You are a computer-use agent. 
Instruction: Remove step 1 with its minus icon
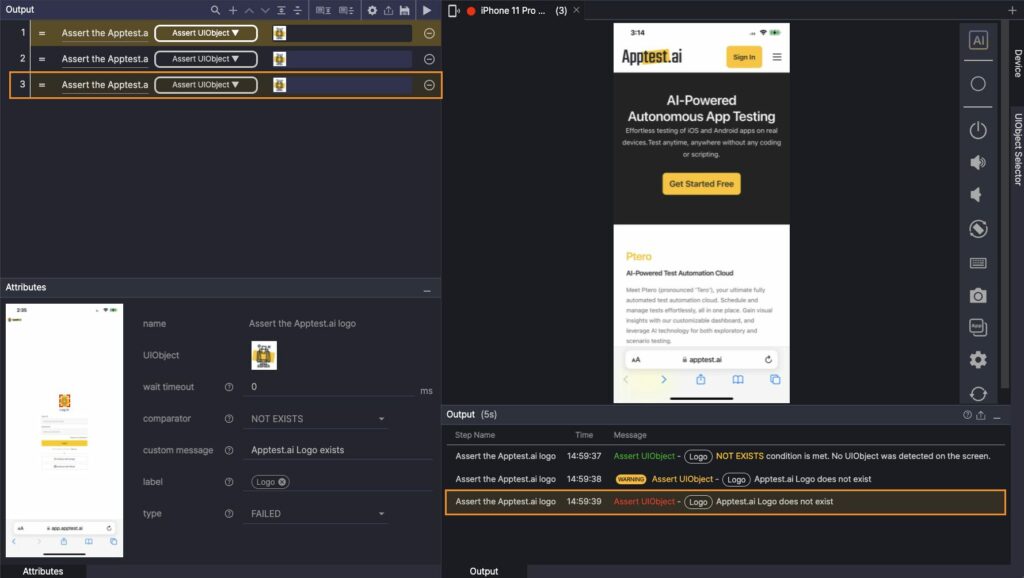[x=429, y=33]
